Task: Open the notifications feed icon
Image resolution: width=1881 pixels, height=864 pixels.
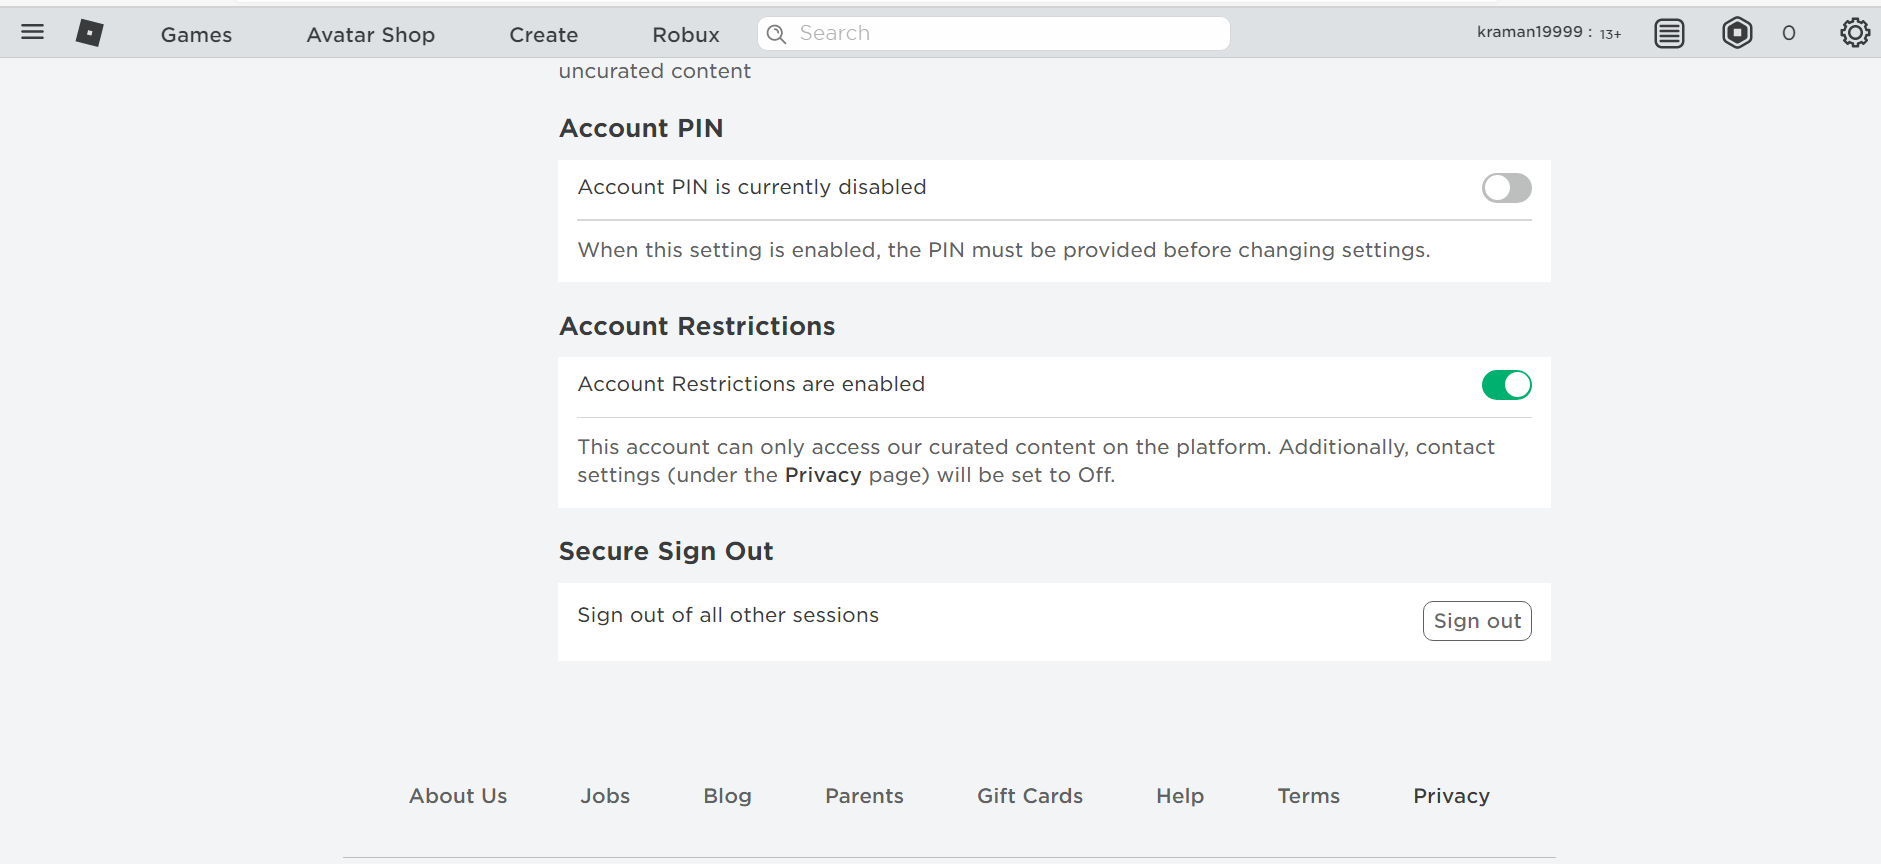Action: click(x=1669, y=34)
